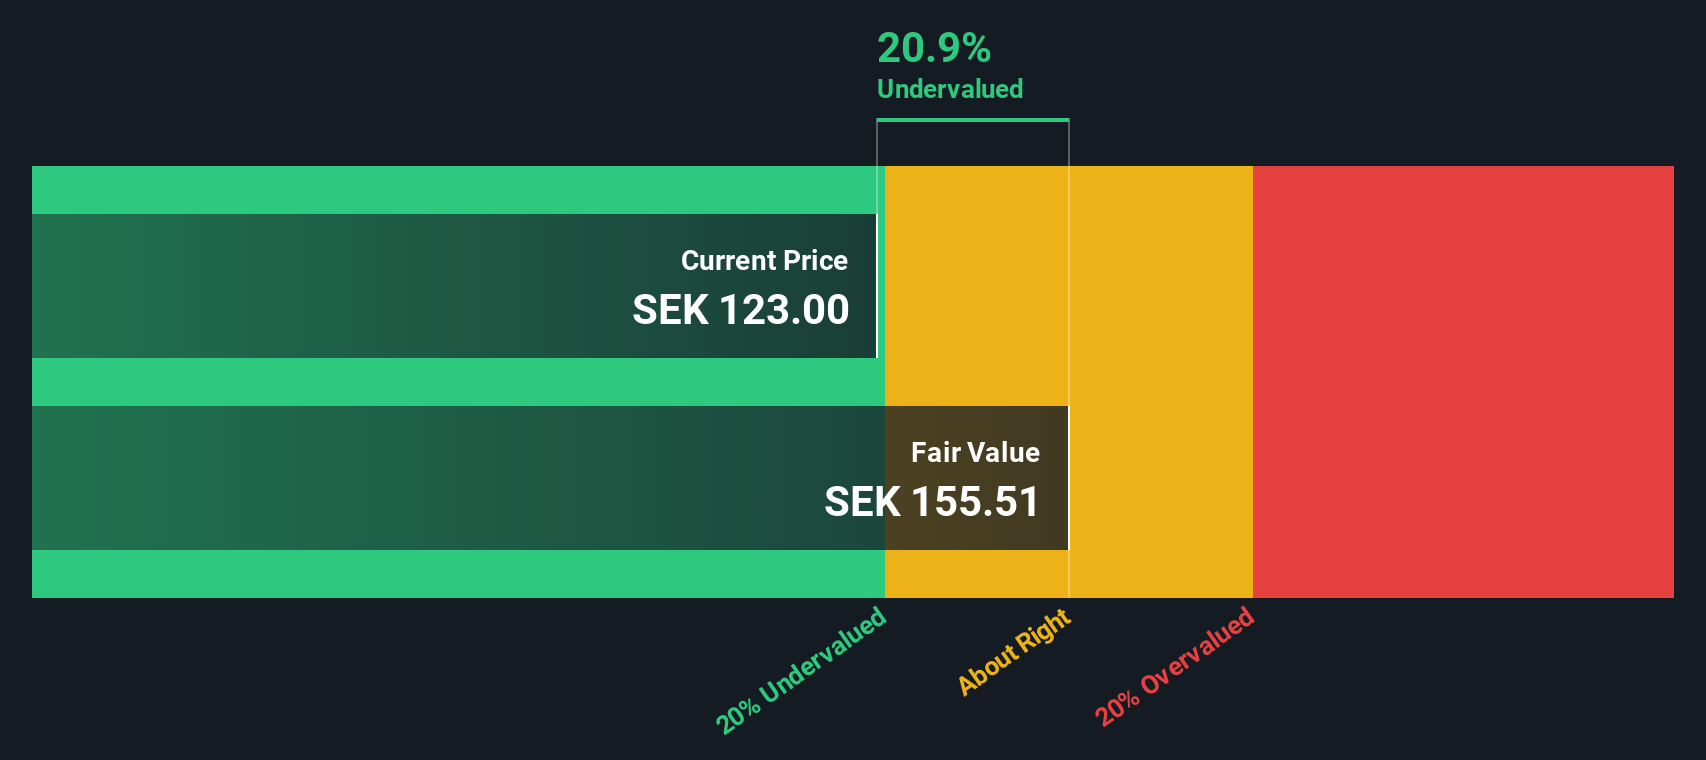Viewport: 1706px width, 760px height.
Task: Click the Current Price label
Action: (x=764, y=260)
